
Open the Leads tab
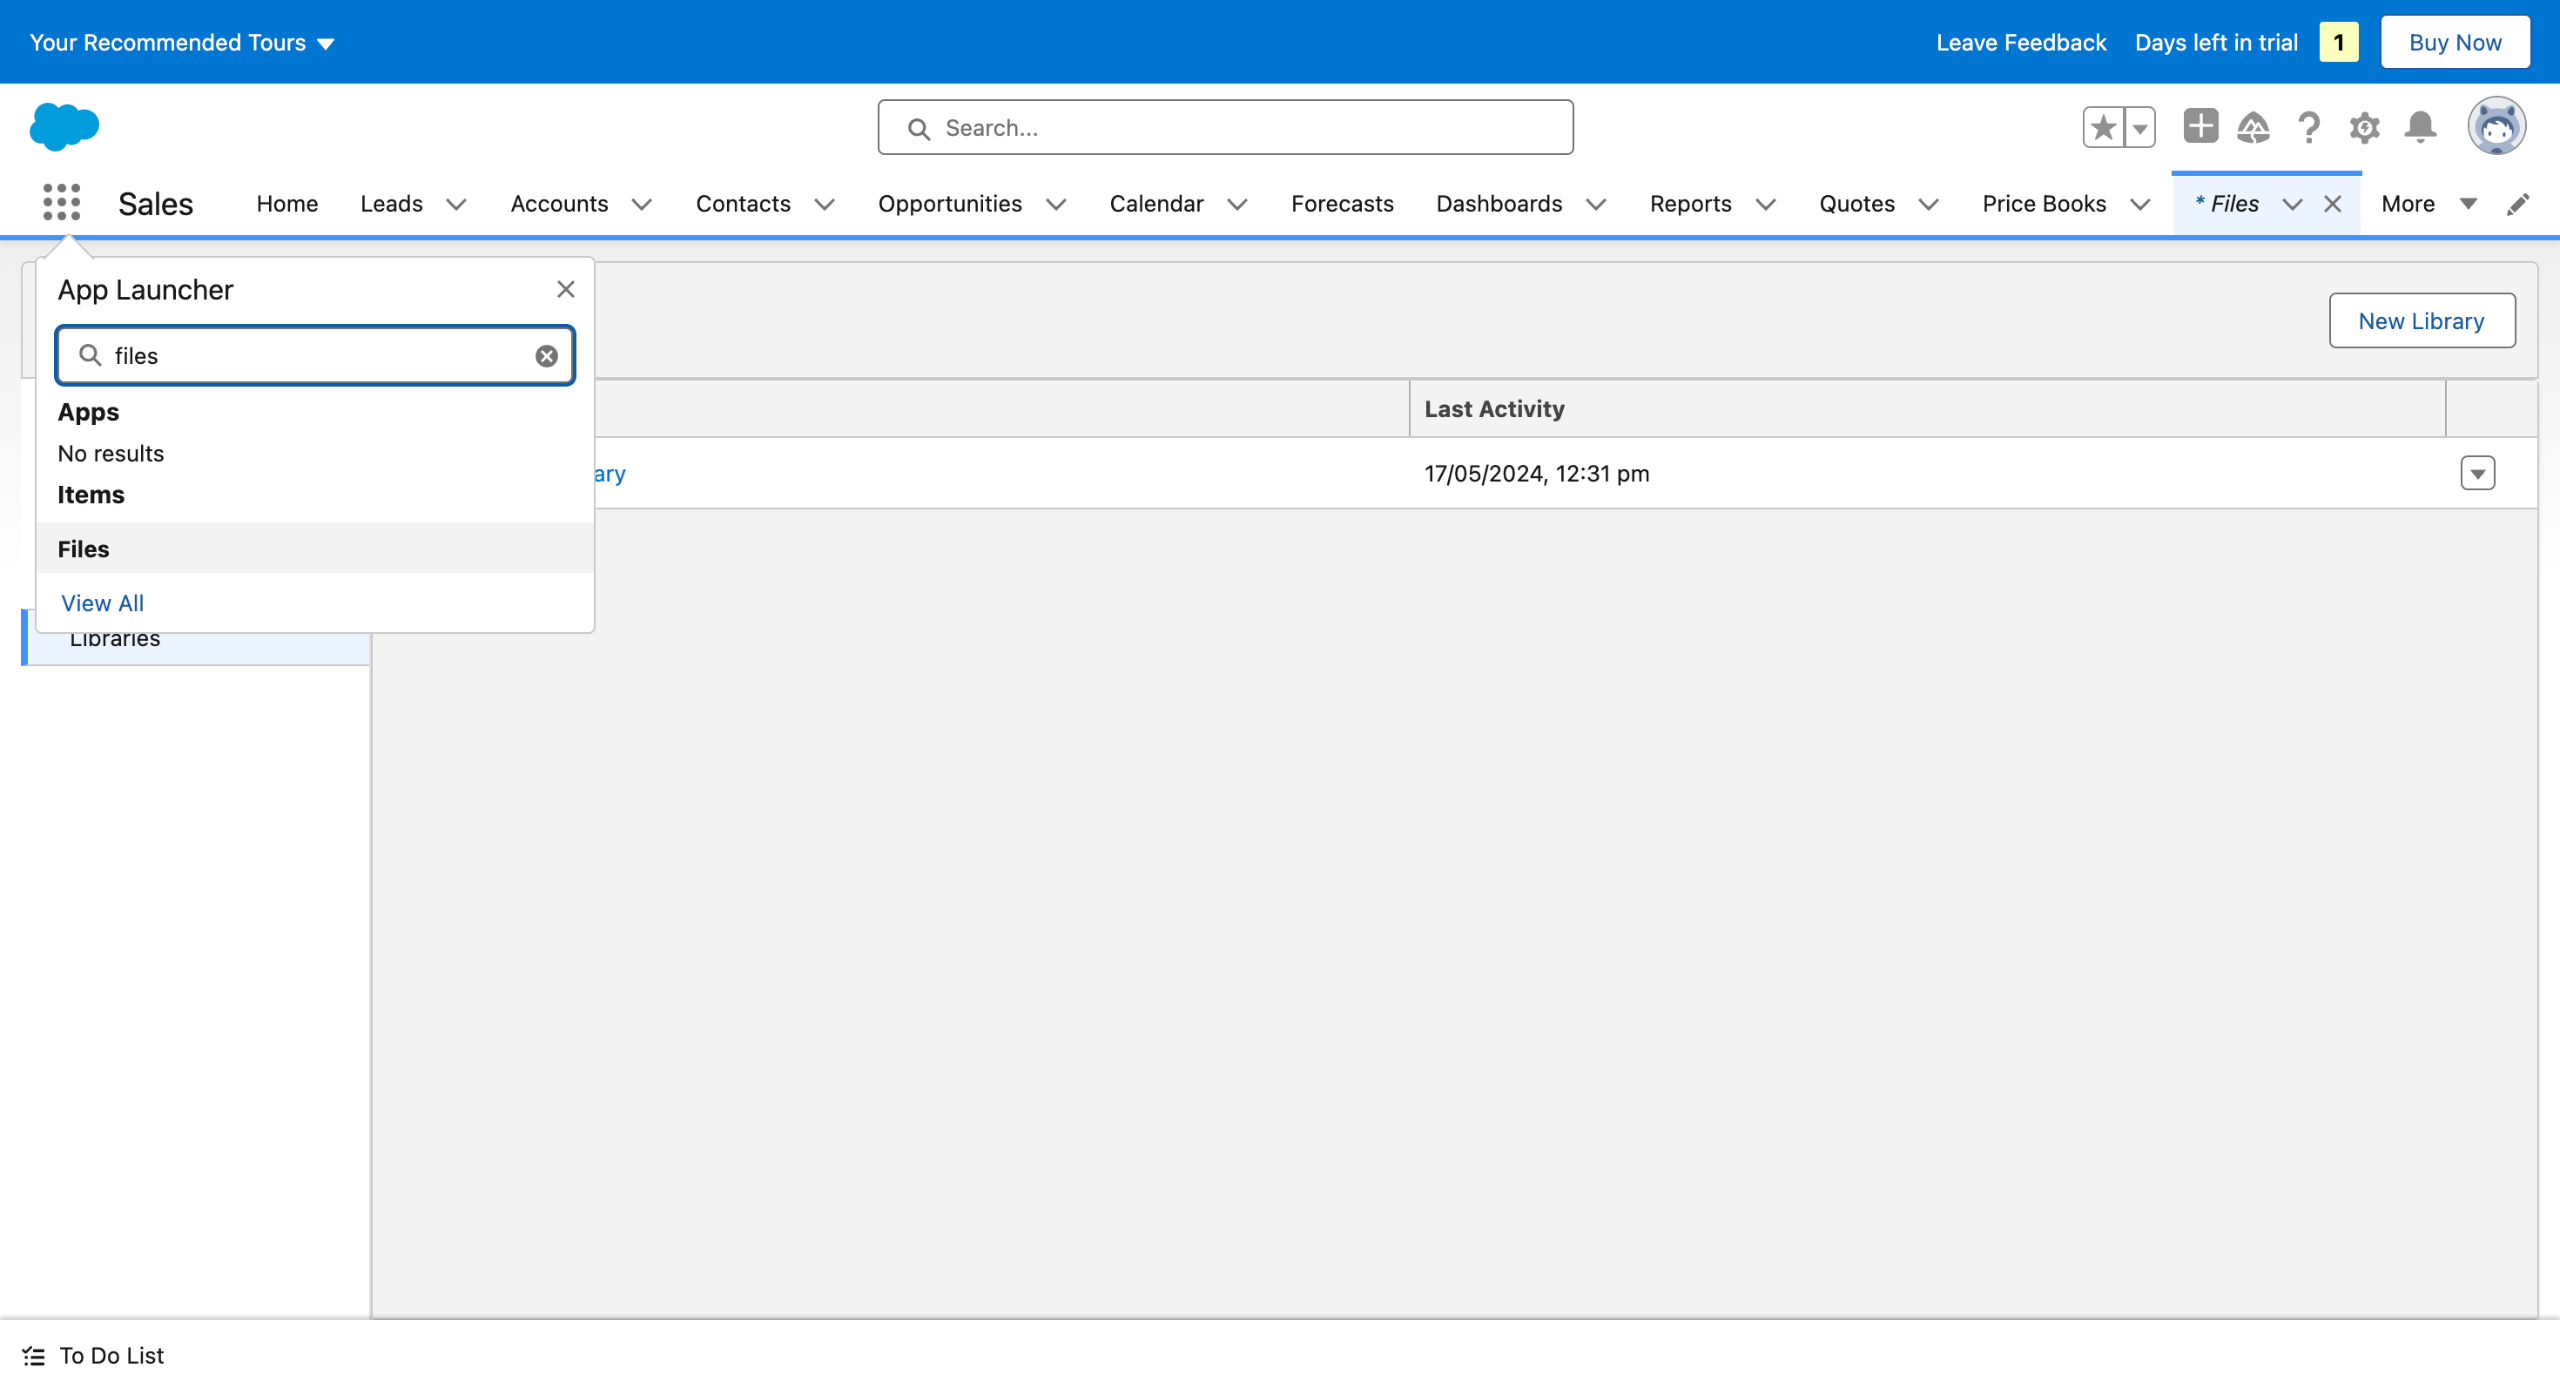[x=391, y=204]
